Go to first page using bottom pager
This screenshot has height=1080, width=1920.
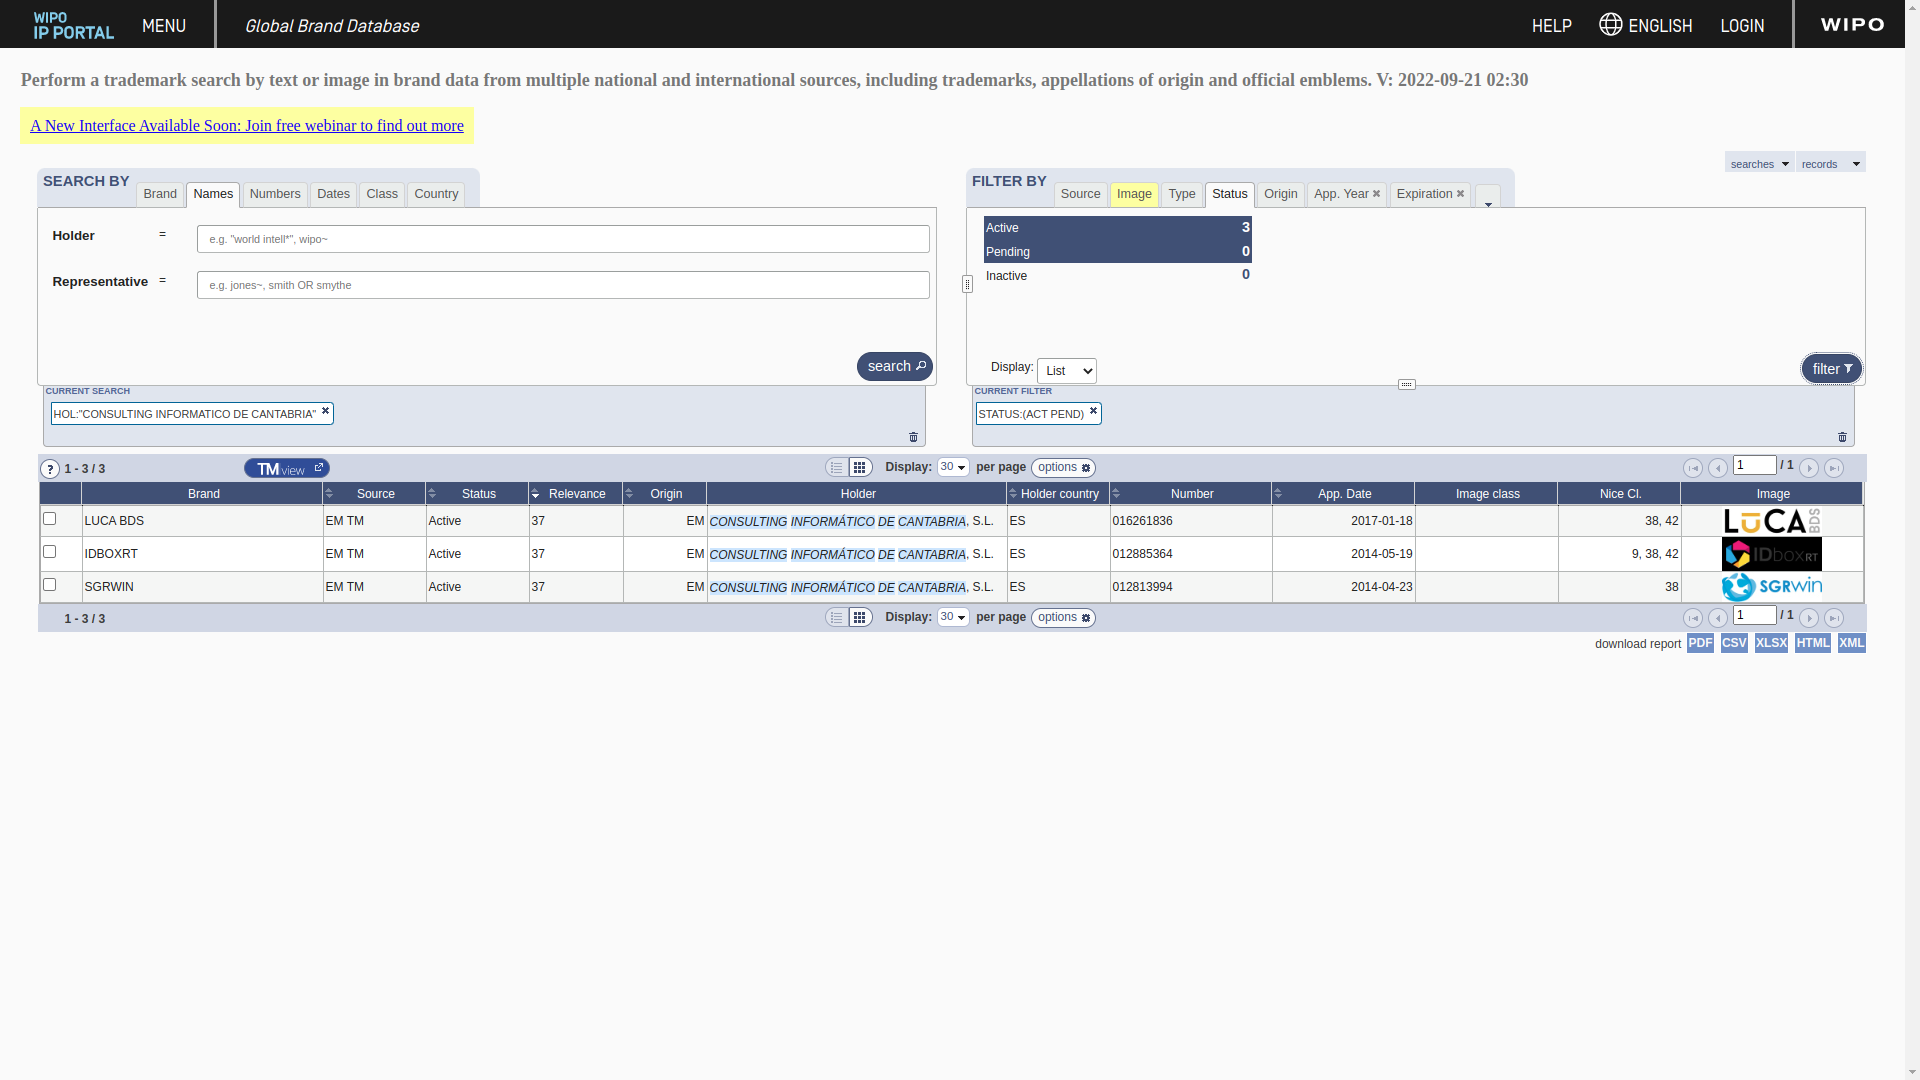coord(1693,618)
